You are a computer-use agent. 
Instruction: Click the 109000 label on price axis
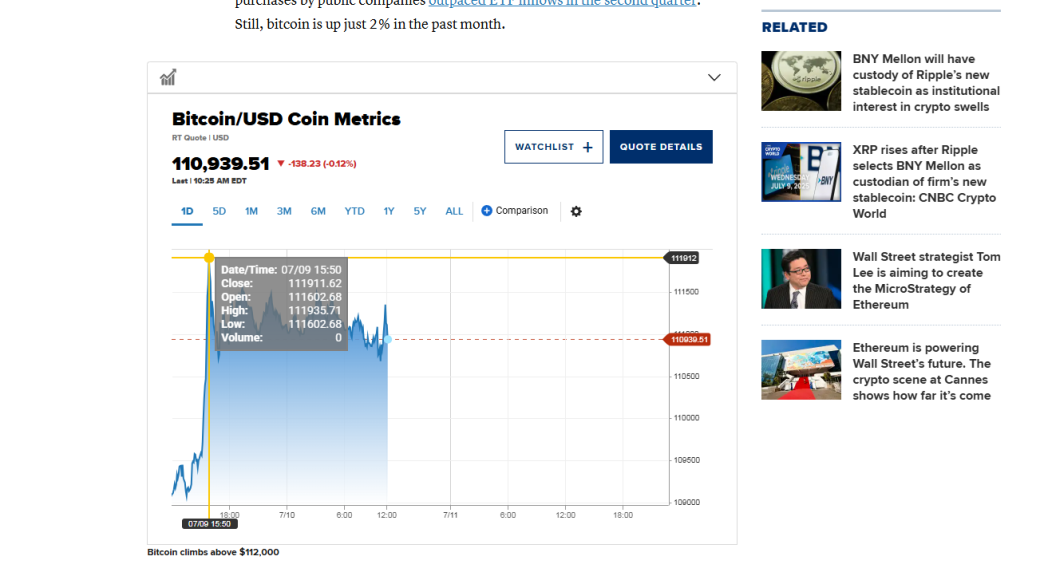coord(686,502)
